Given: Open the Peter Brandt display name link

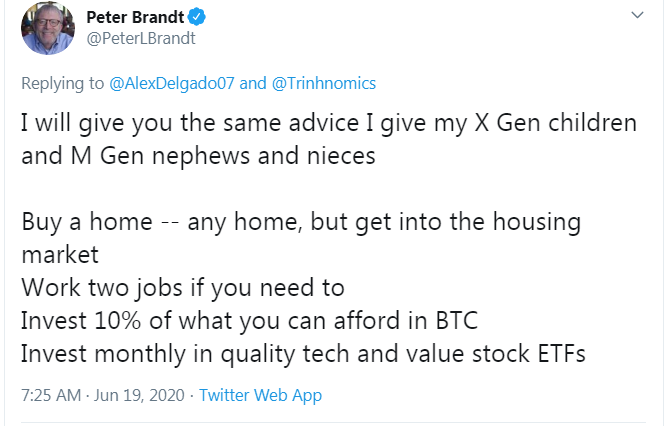Looking at the screenshot, I should pyautogui.click(x=137, y=18).
